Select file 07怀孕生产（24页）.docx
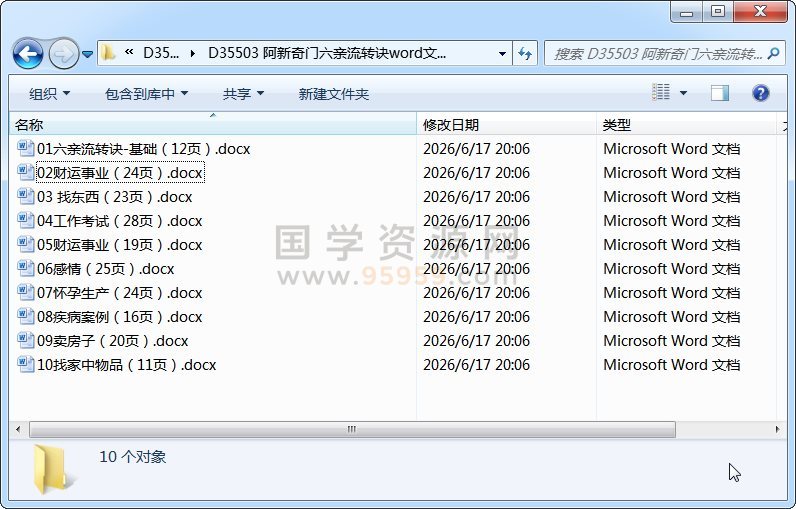796x509 pixels. tap(120, 293)
